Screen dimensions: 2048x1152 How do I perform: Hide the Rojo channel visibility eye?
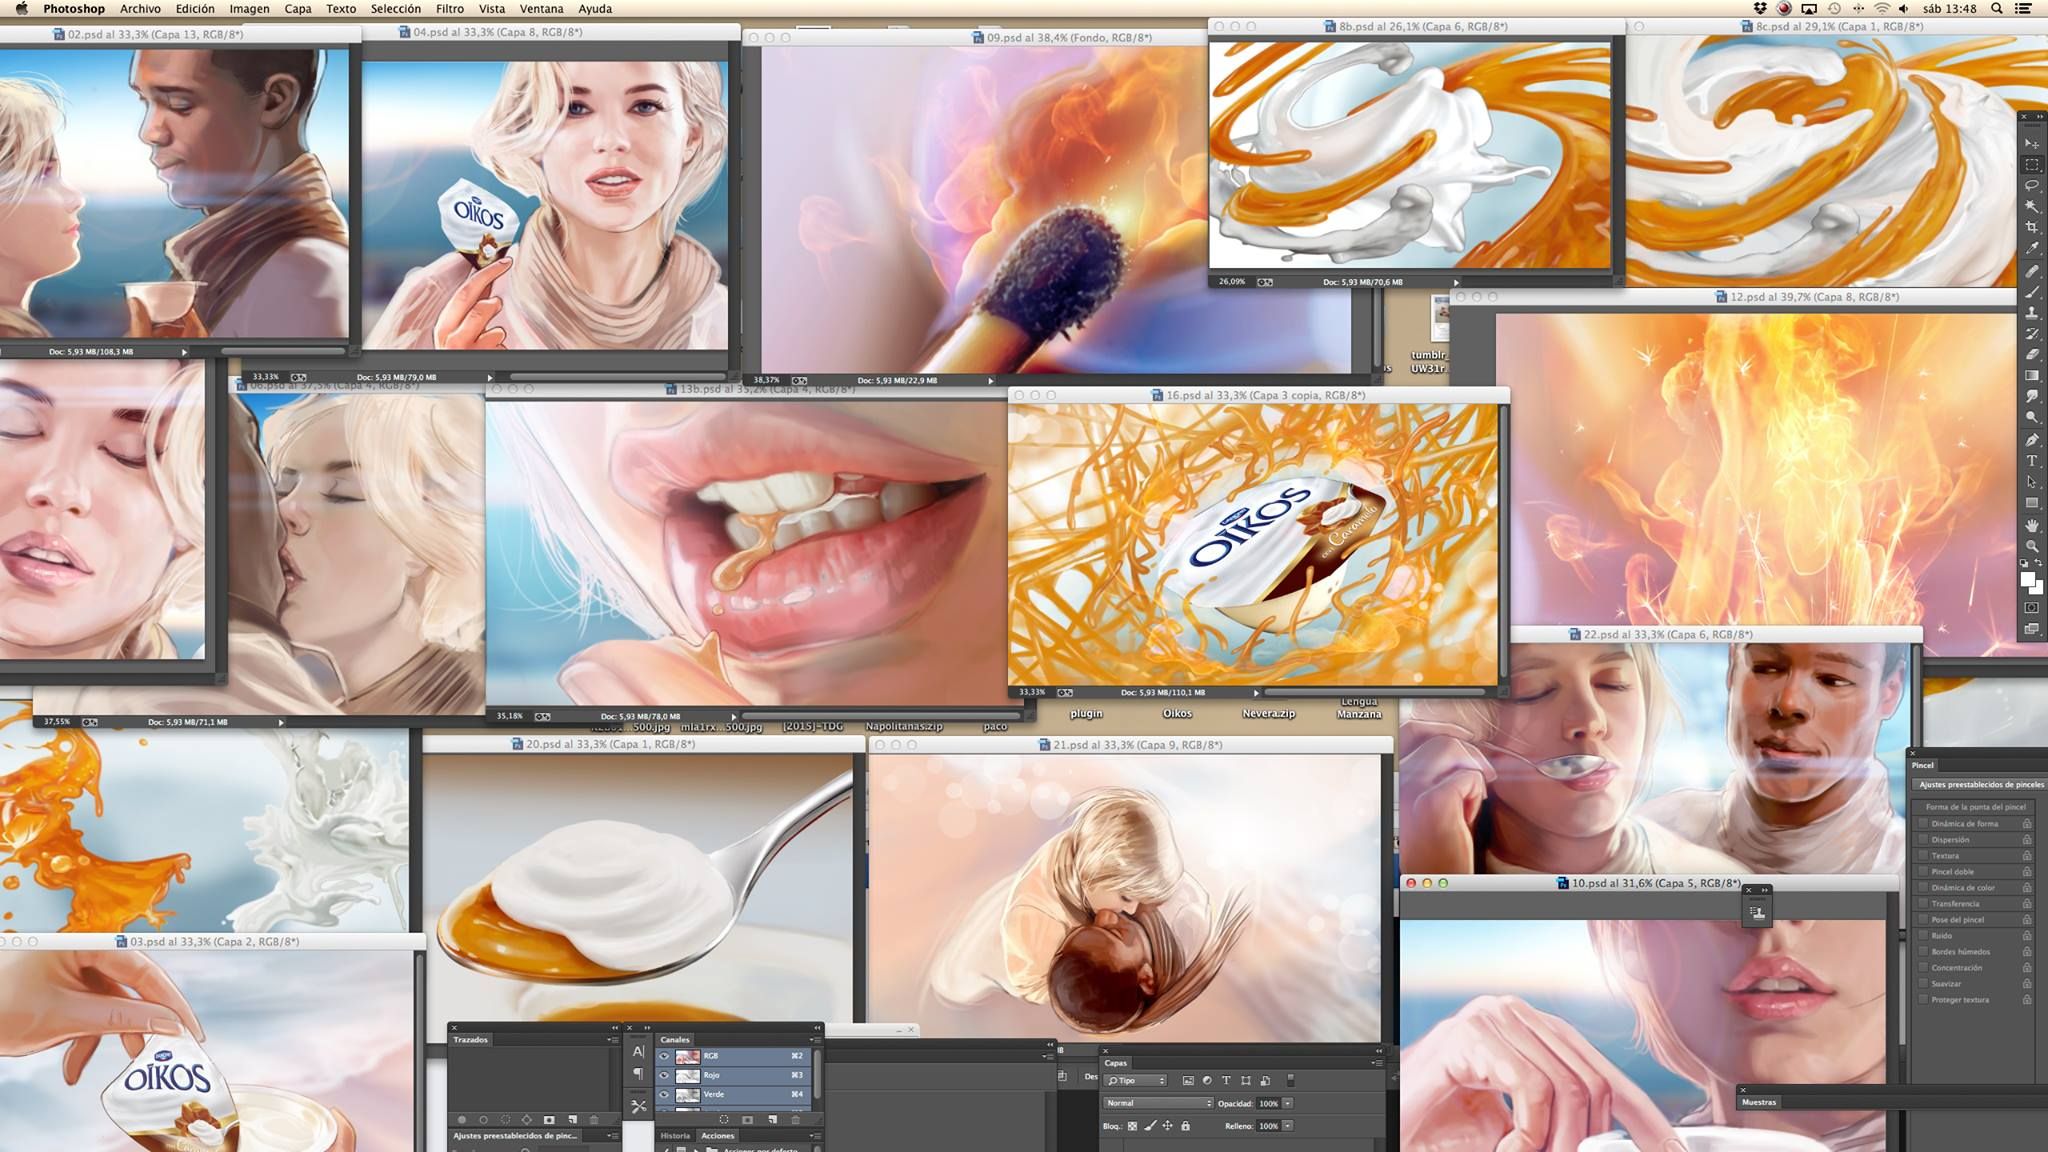(664, 1075)
